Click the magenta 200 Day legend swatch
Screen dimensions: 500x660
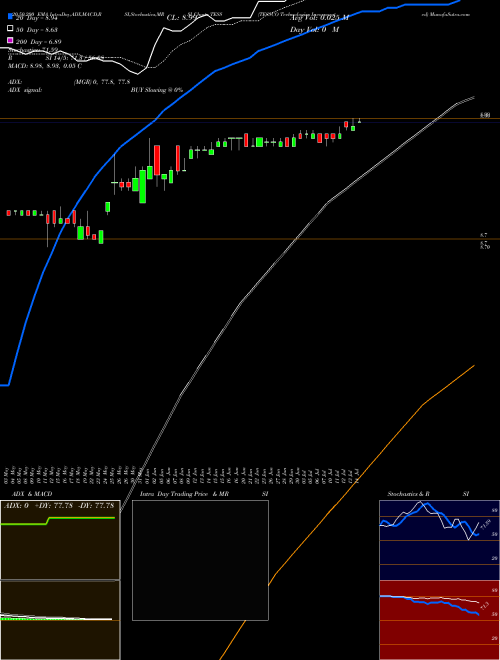[x=10, y=40]
